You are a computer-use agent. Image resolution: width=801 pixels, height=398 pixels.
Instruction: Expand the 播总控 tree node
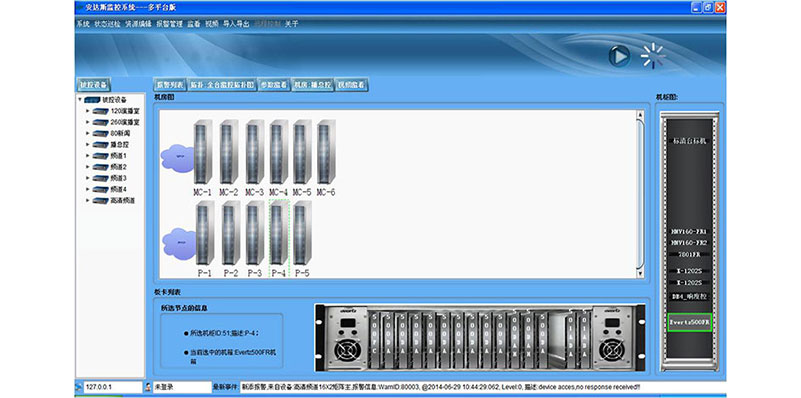tap(88, 145)
